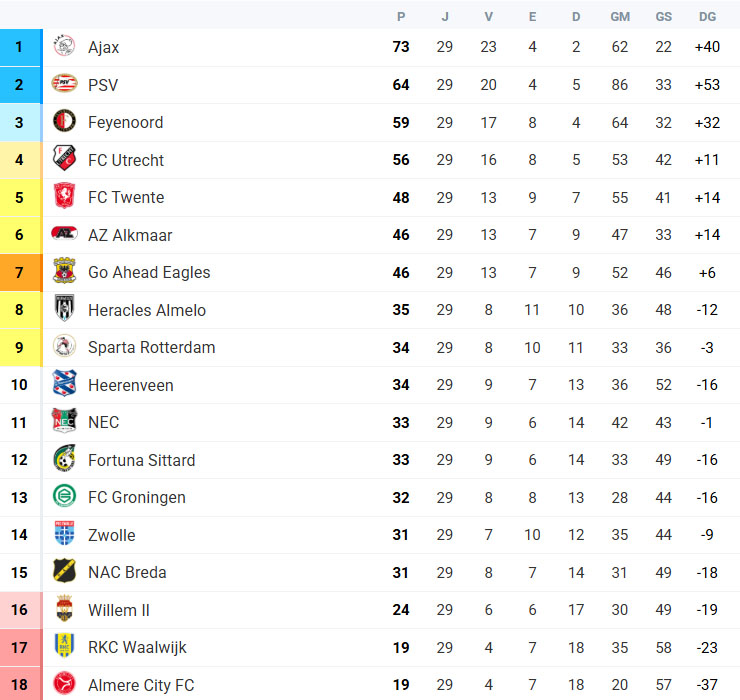Open the Sparta Rotterdam team link
This screenshot has width=740, height=700.
[x=151, y=347]
